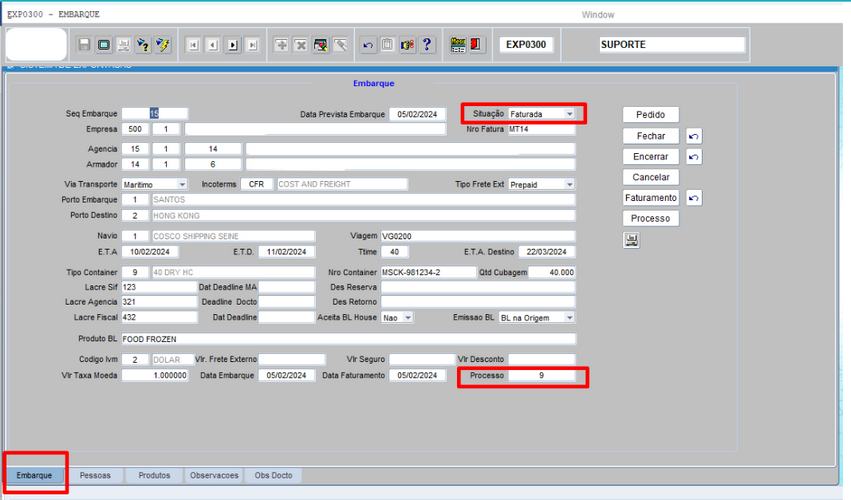Expand the Via Transporte dropdown
This screenshot has height=500, width=851.
(x=182, y=185)
